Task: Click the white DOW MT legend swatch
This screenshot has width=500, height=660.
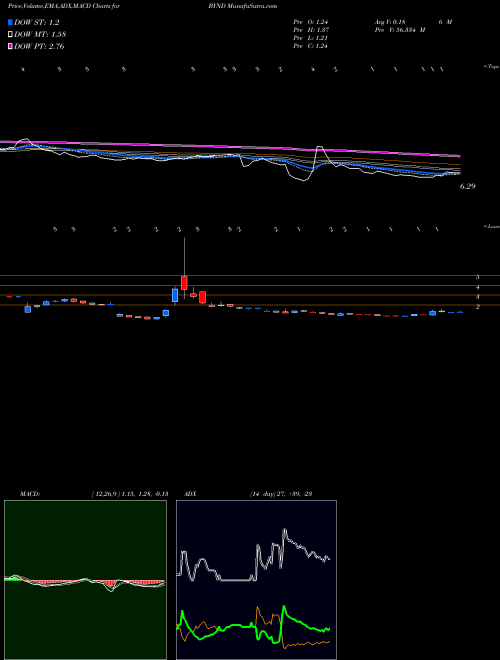Action: tap(10, 35)
